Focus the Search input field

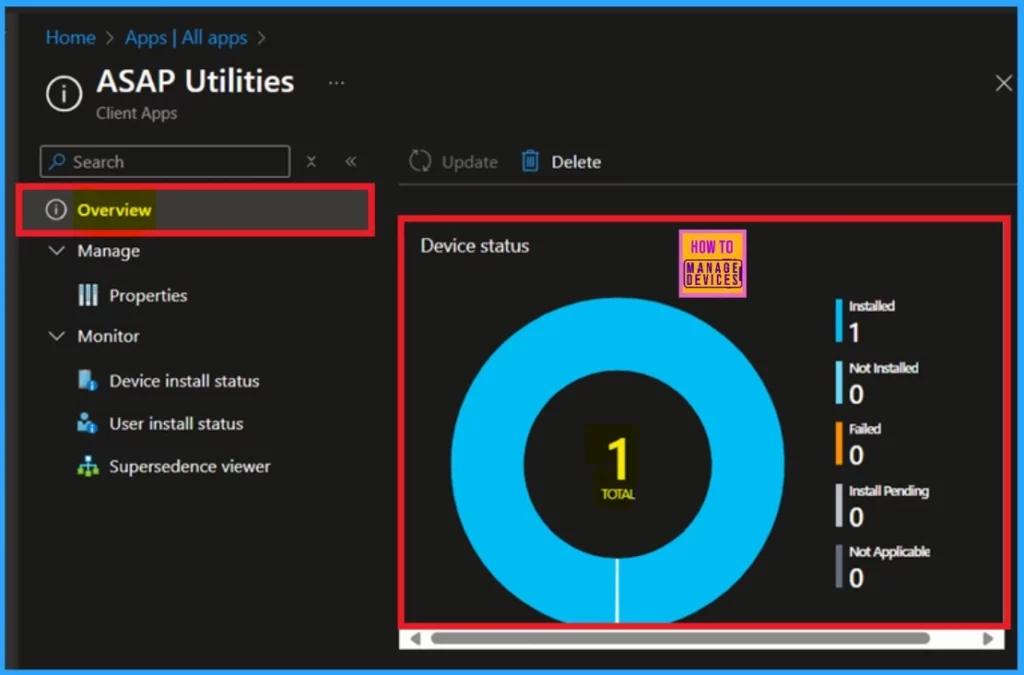coord(165,161)
